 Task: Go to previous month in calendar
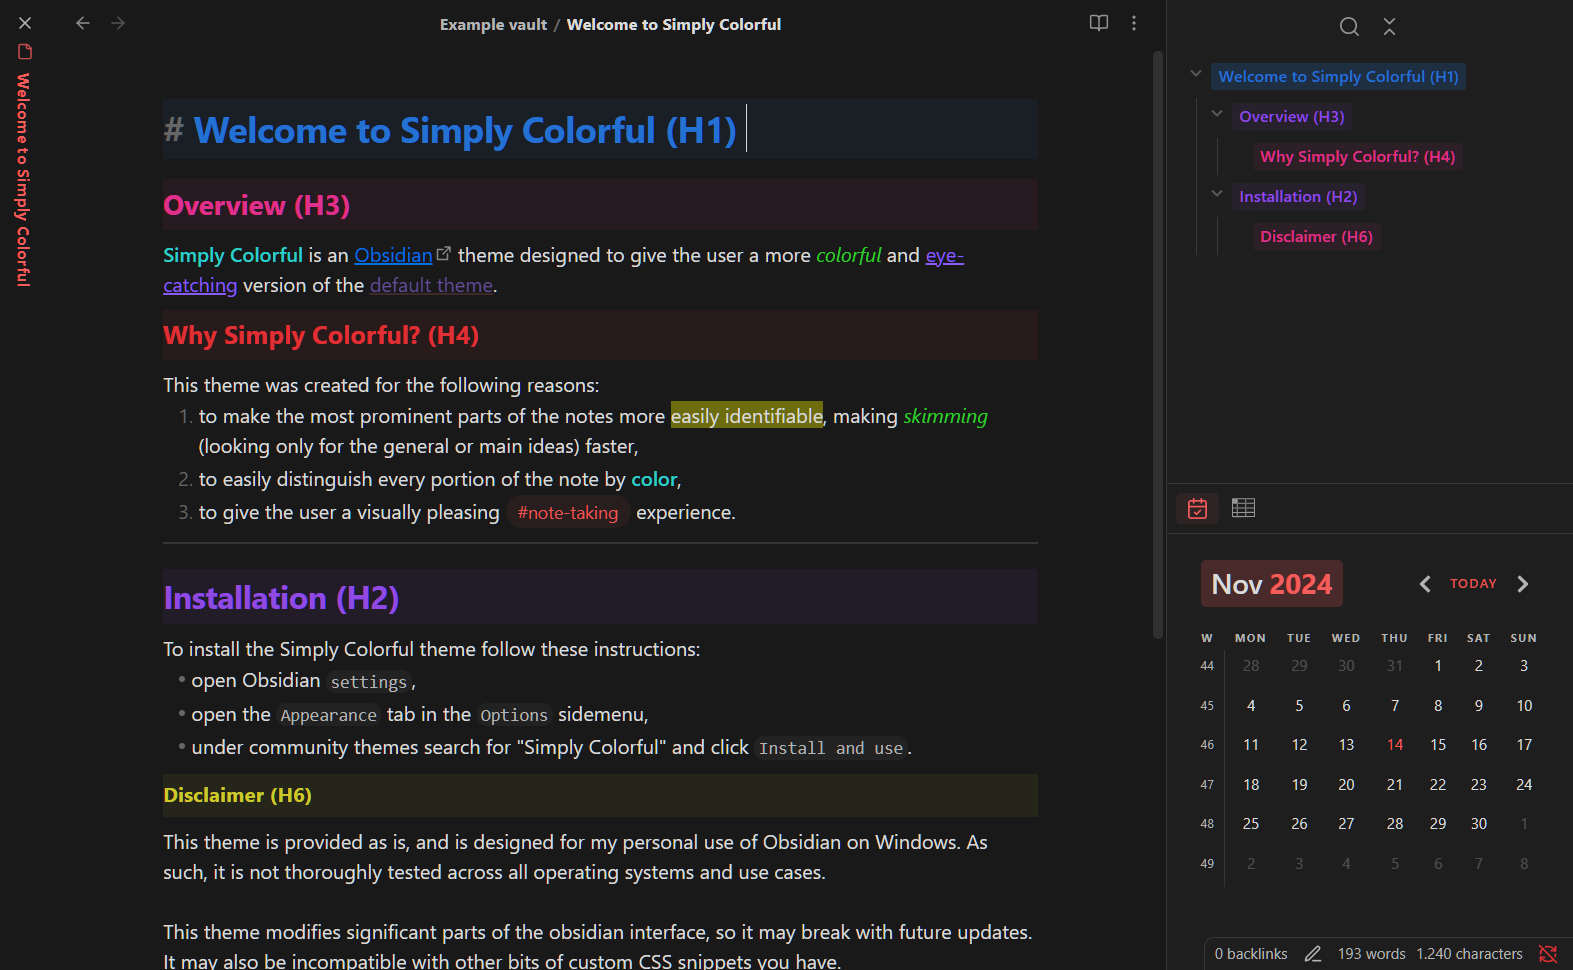(x=1425, y=584)
